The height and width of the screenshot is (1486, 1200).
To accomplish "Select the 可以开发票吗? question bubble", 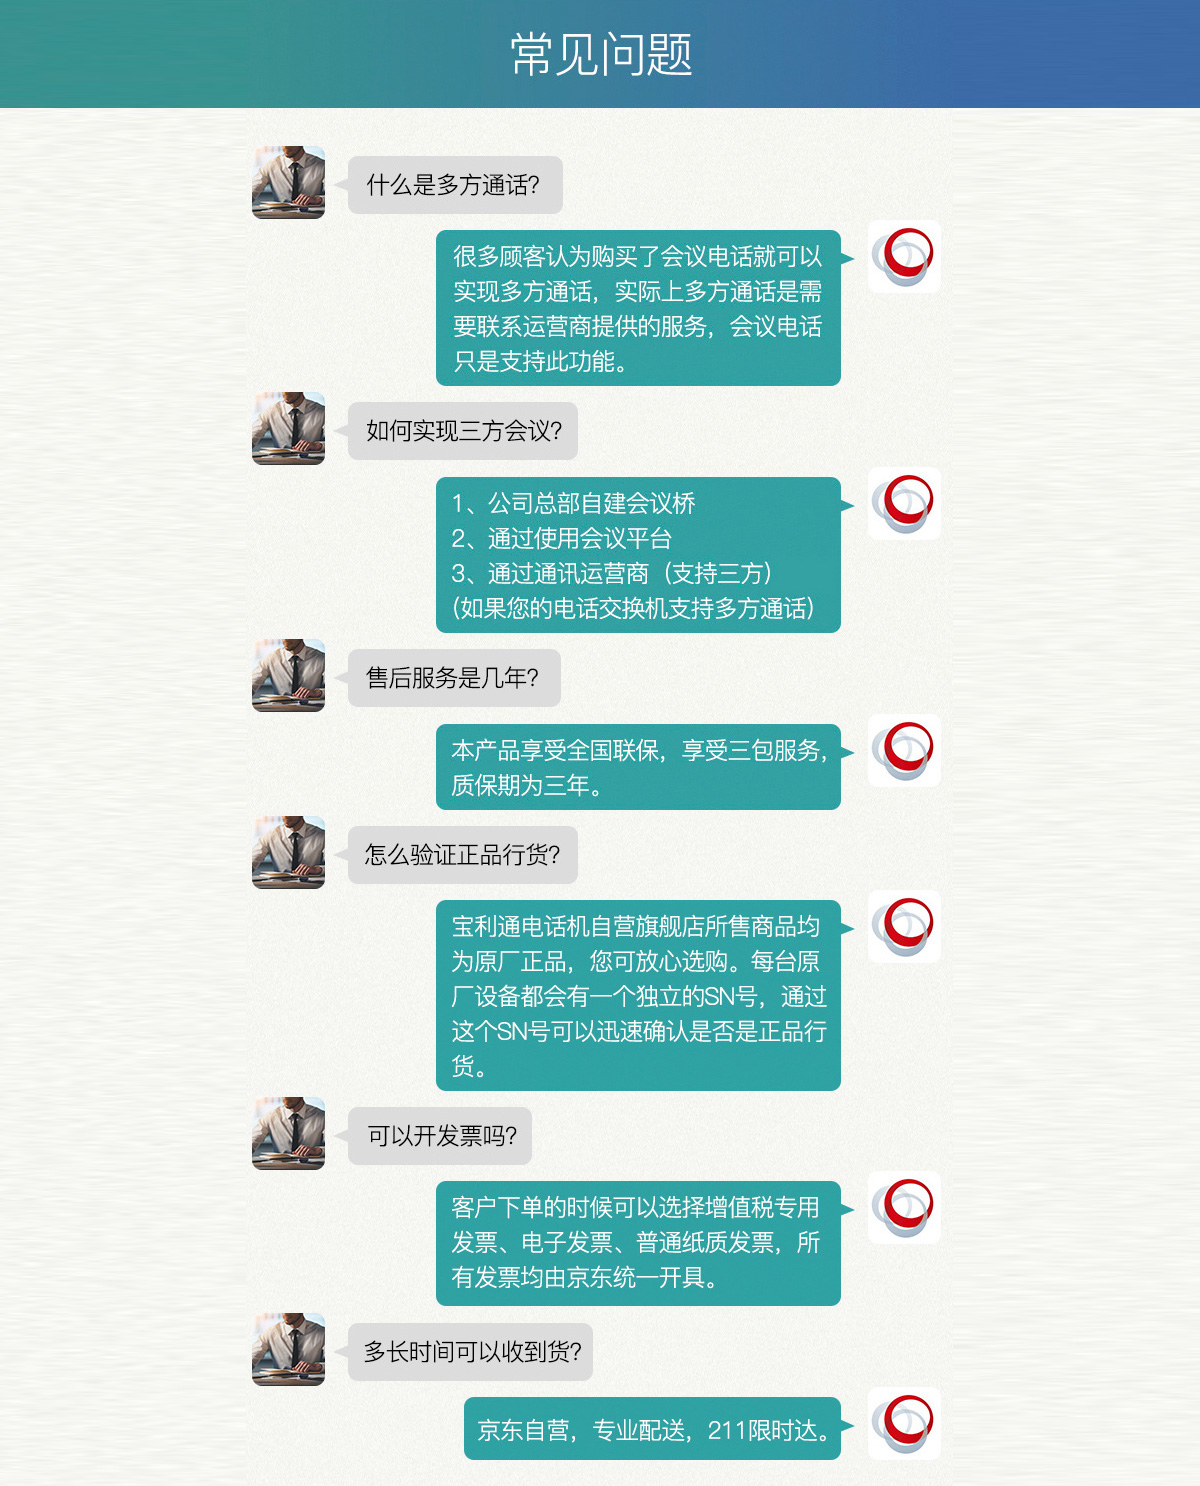I will tap(440, 1136).
